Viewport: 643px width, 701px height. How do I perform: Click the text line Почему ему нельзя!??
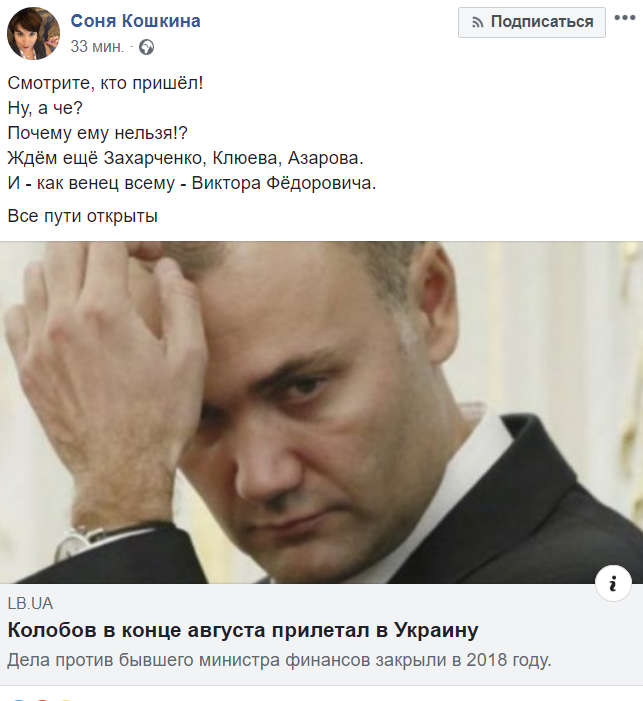click(x=97, y=133)
